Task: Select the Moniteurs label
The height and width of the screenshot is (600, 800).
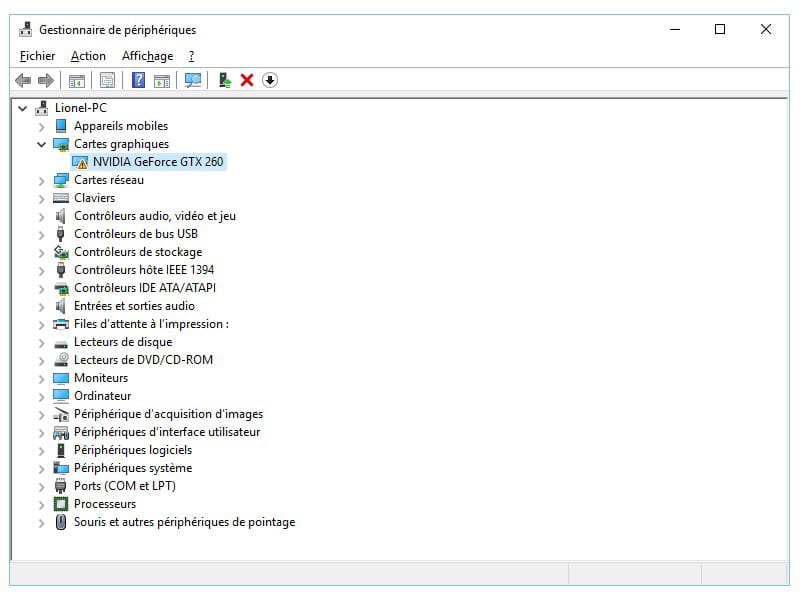Action: point(101,378)
